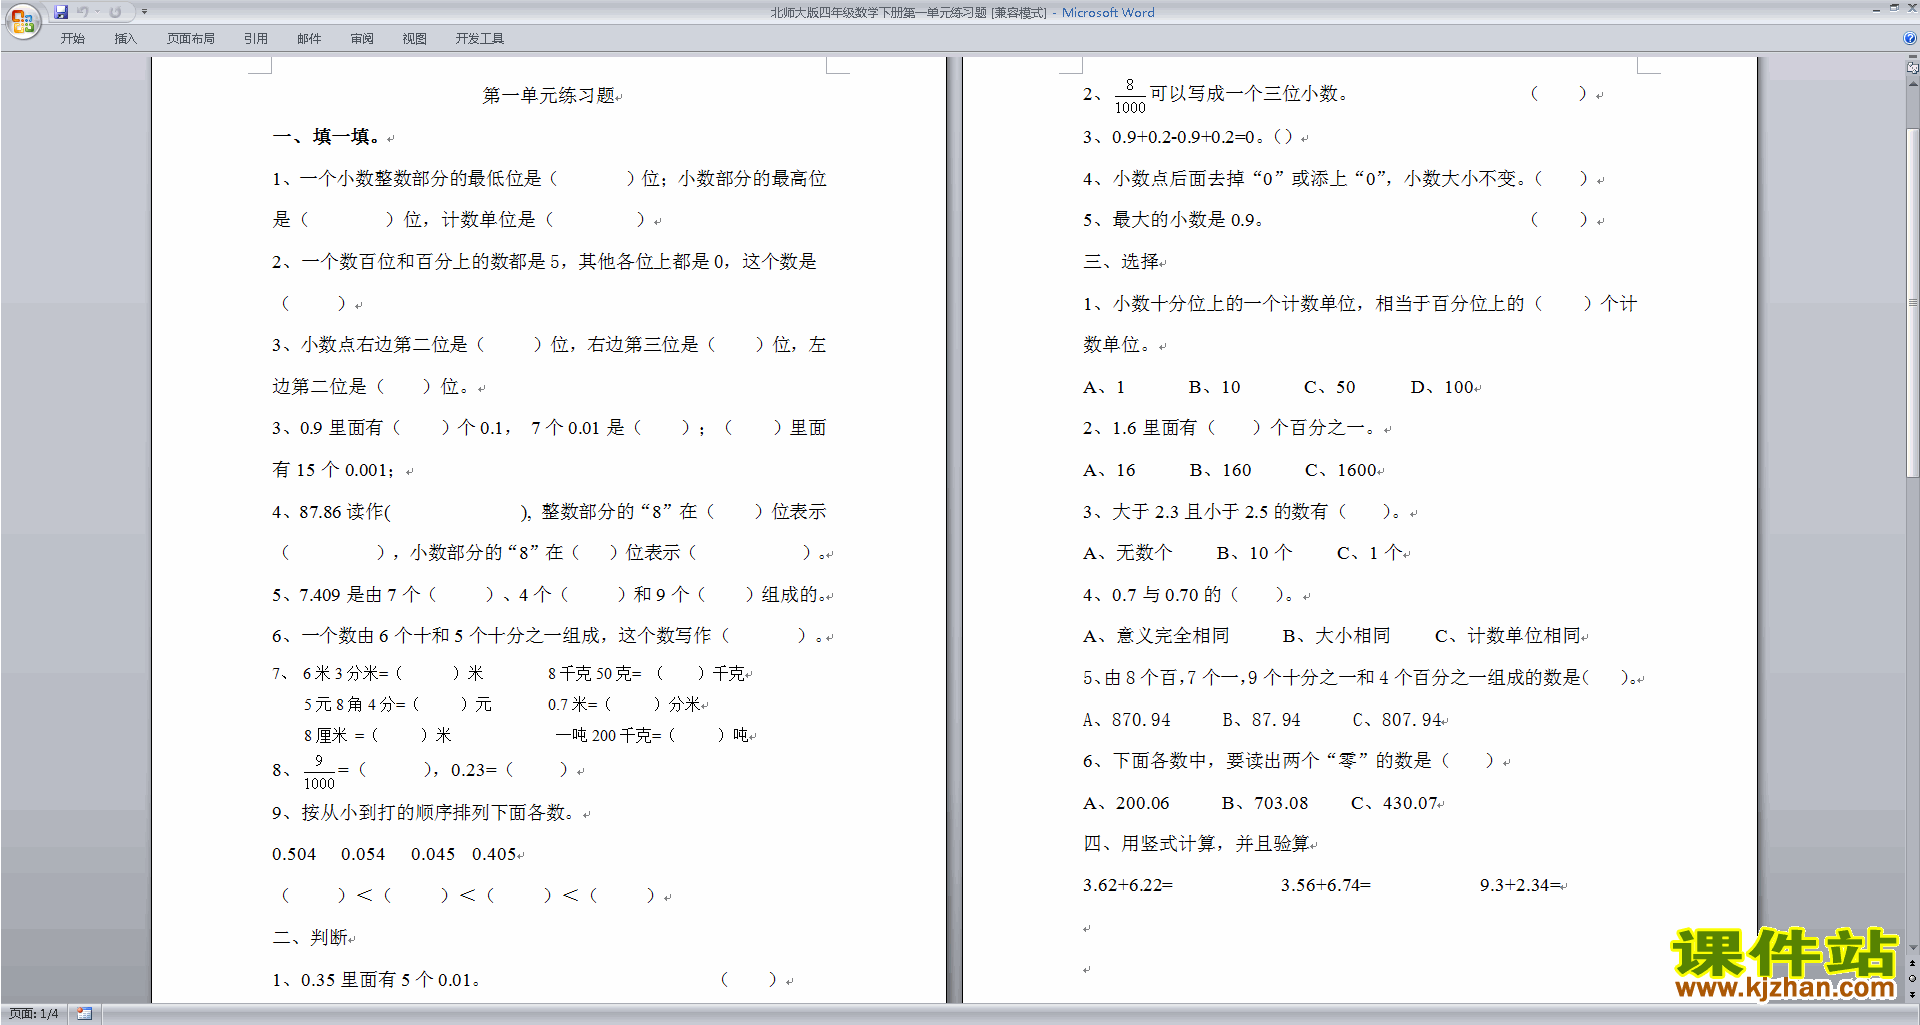Open Customize Quick Access Toolbar dropdown
Viewport: 1920px width, 1025px height.
(x=144, y=12)
